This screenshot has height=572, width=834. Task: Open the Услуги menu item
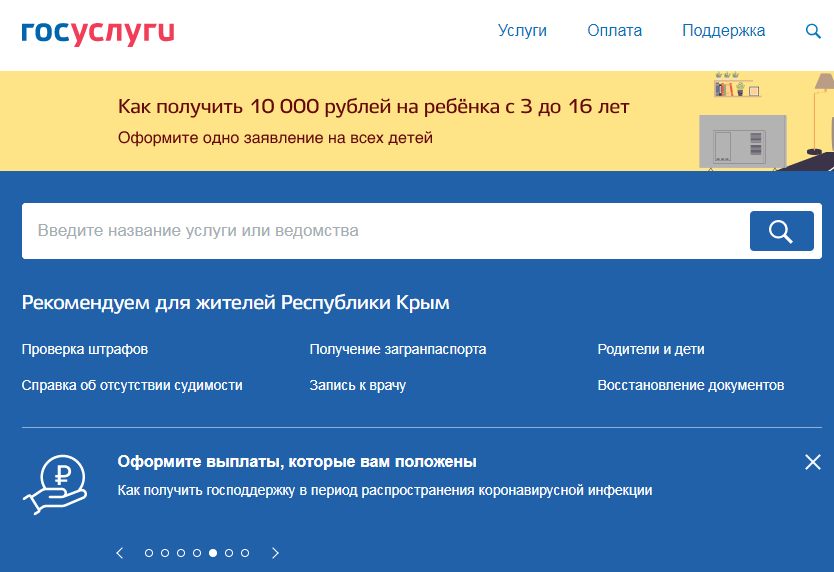click(522, 30)
